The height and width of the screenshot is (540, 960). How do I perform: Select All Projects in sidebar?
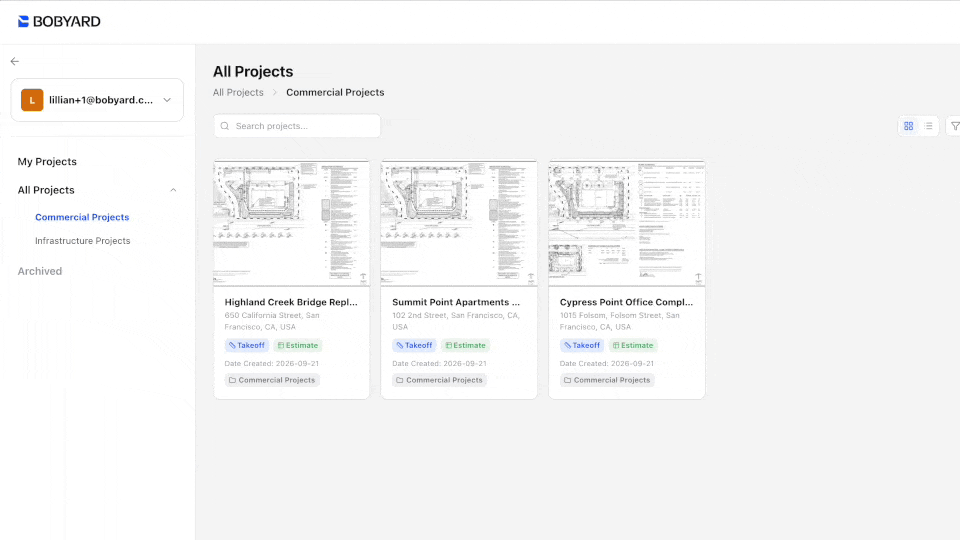(x=46, y=190)
